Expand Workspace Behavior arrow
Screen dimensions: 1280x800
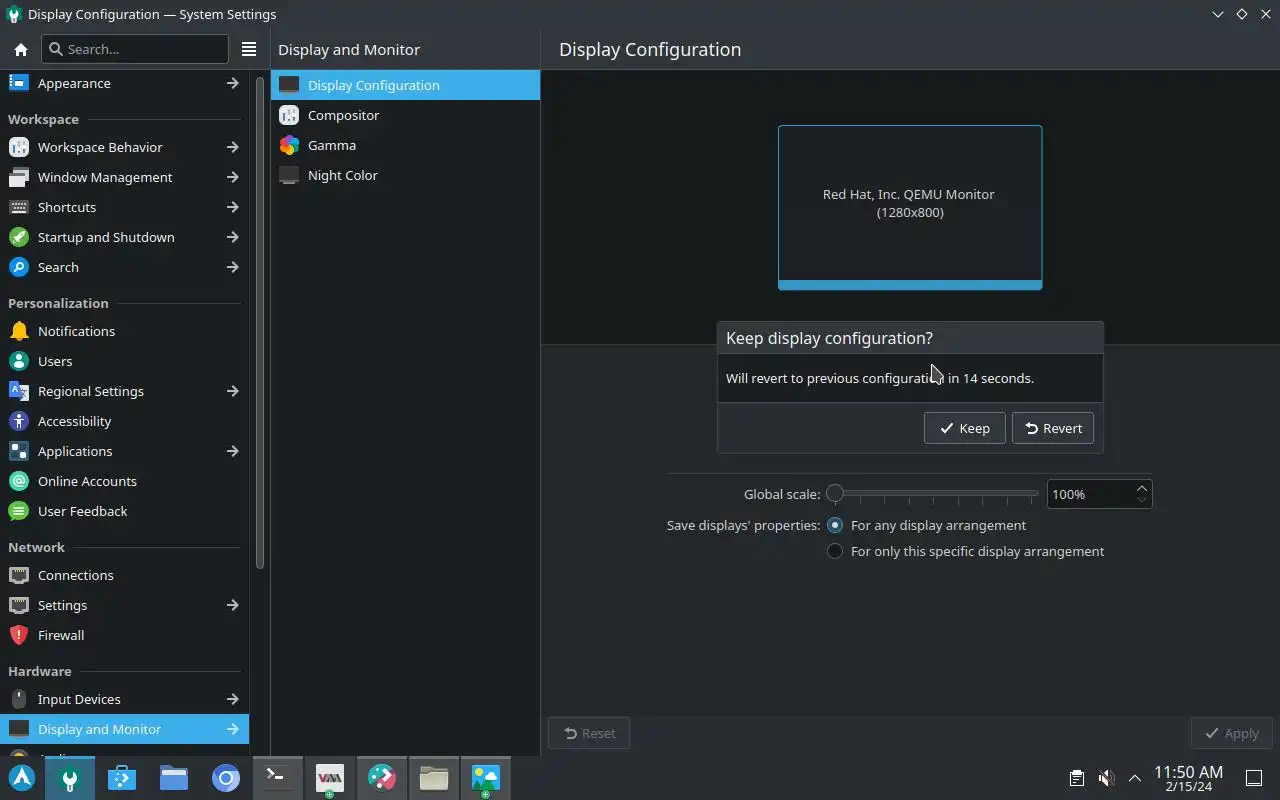[x=232, y=147]
